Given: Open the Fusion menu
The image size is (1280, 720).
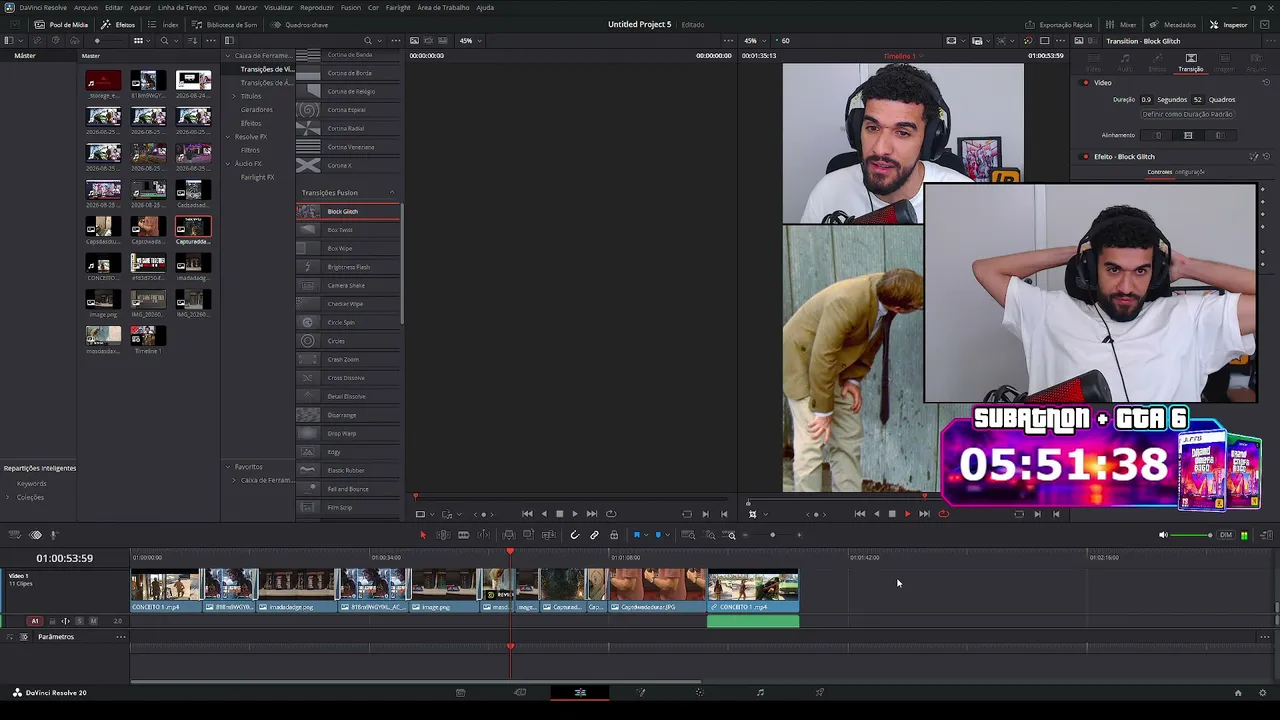Looking at the screenshot, I should [x=351, y=7].
